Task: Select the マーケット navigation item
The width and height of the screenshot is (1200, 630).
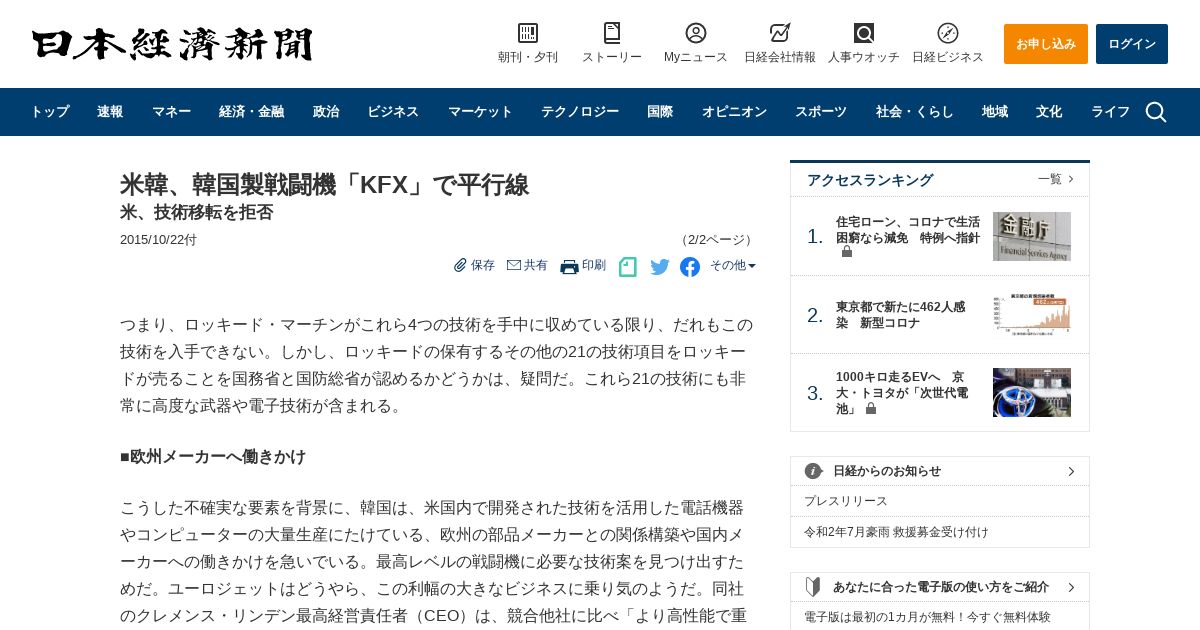Action: coord(480,112)
